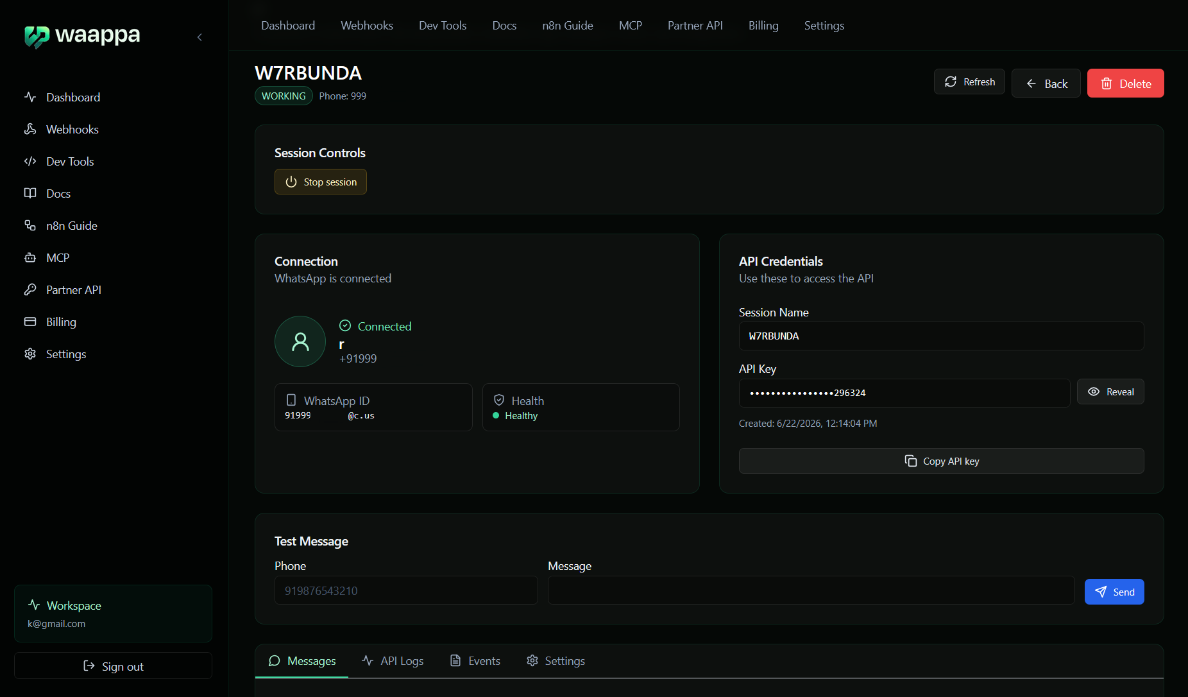Open the session Settings tab
Viewport: 1188px width, 697px height.
555,661
